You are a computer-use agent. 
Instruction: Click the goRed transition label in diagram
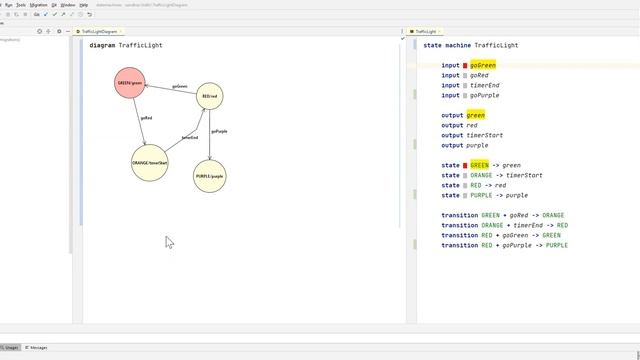coord(147,118)
